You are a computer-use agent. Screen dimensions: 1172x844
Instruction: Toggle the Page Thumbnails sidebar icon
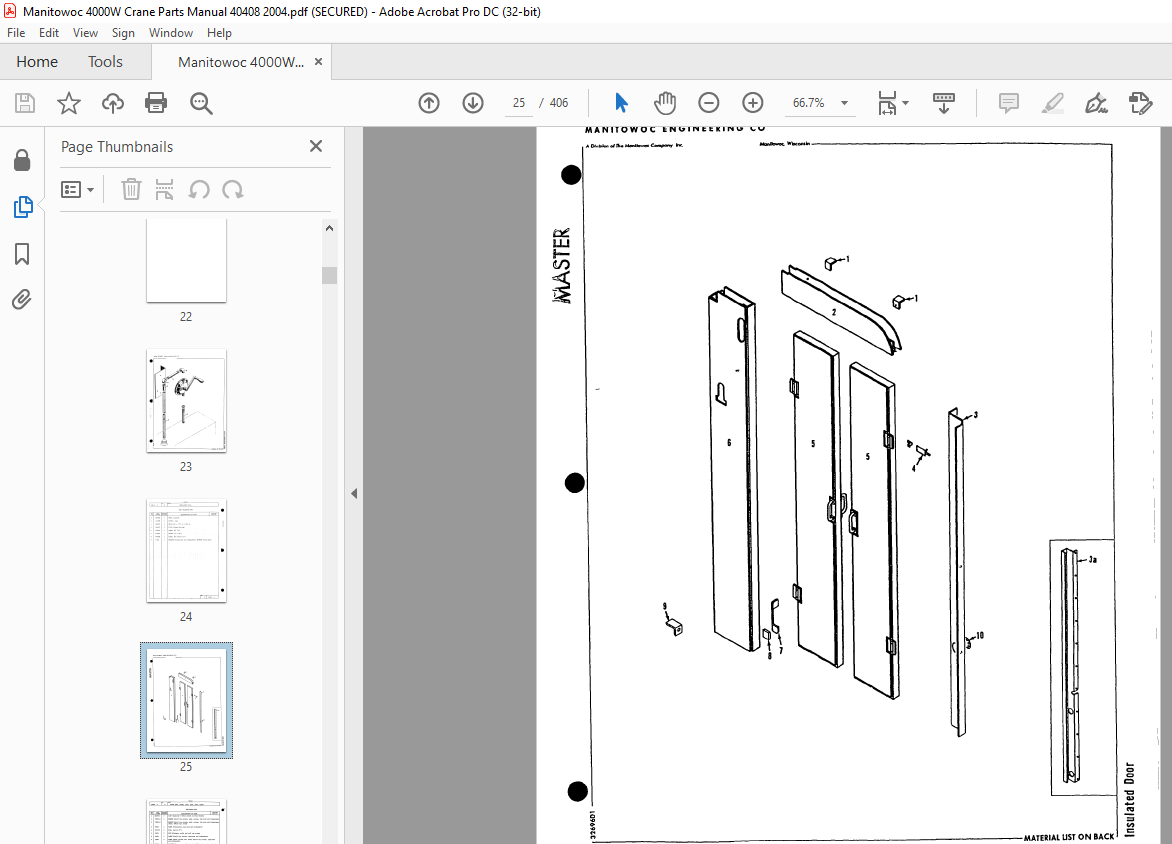pos(22,207)
